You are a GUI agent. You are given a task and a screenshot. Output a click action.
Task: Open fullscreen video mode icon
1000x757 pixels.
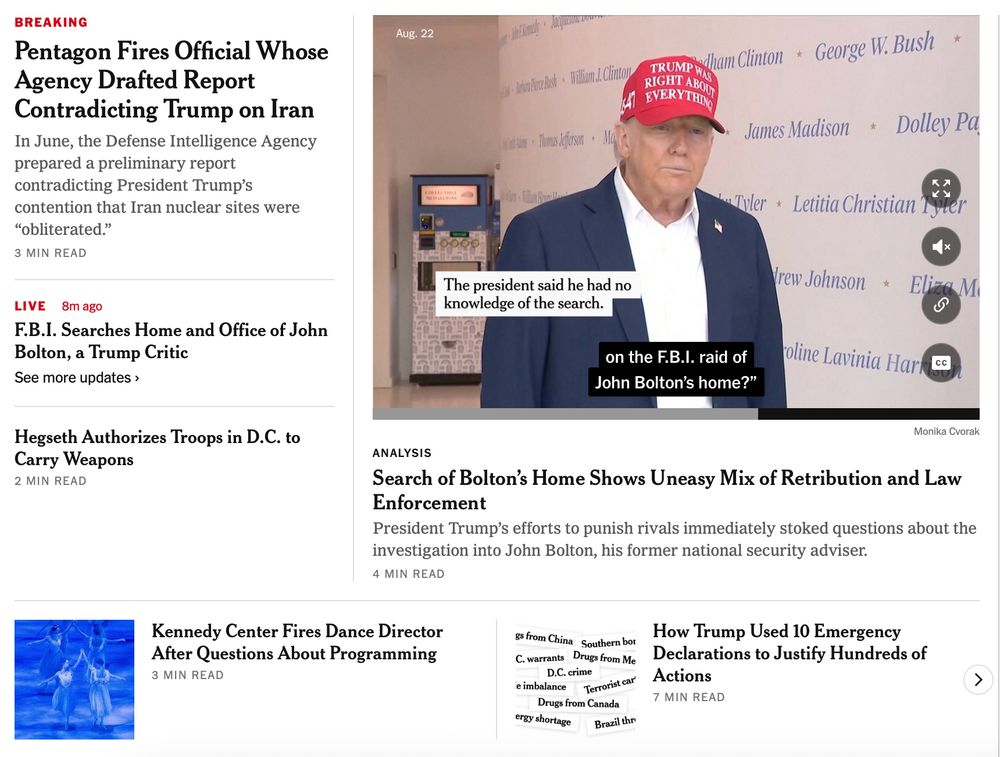tap(941, 189)
